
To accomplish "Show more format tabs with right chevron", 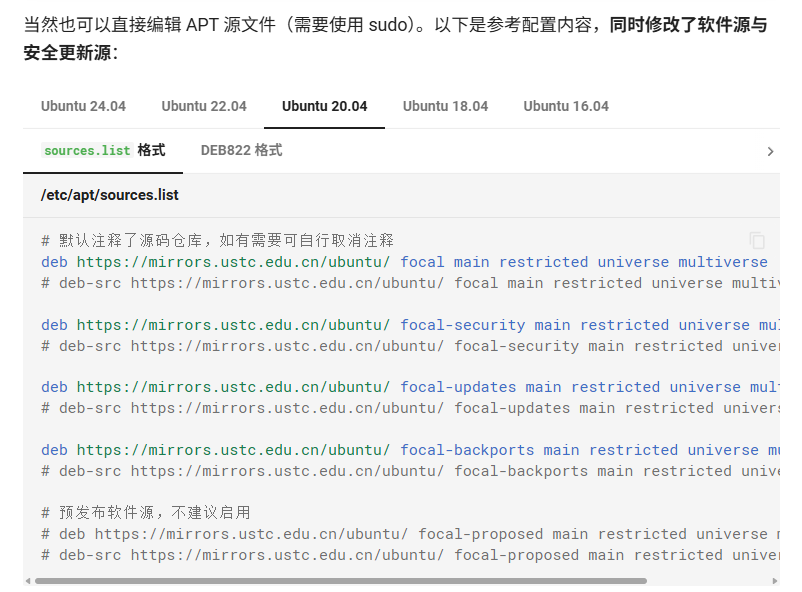I will 770,151.
